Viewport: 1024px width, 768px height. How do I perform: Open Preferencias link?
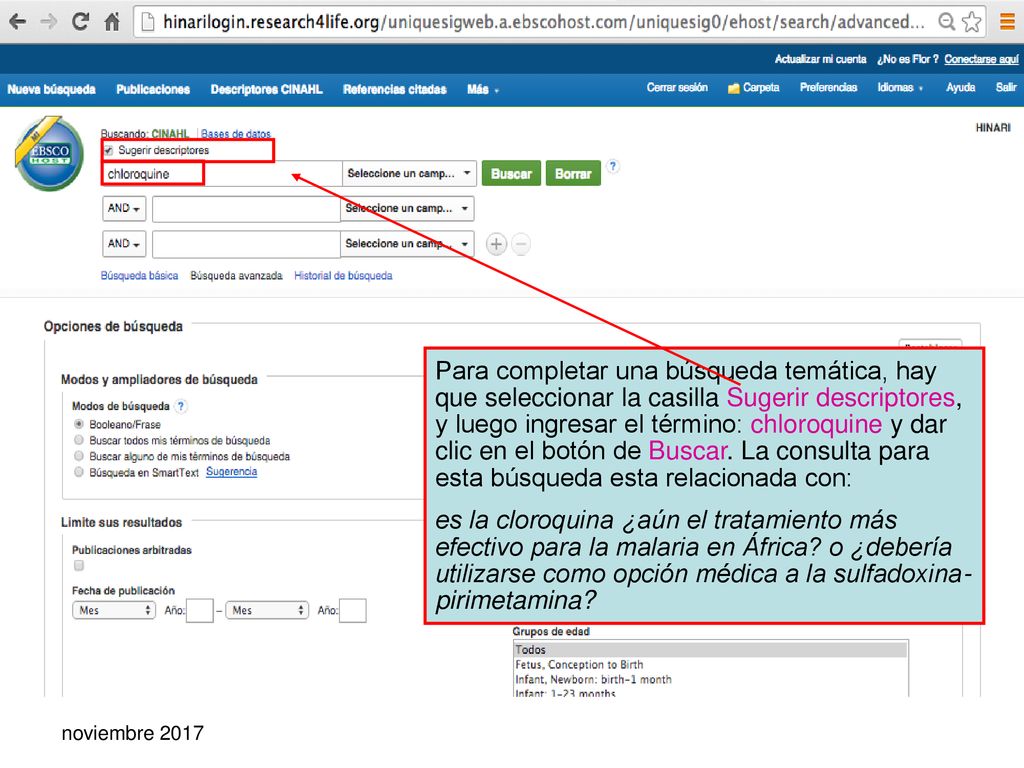[x=828, y=88]
